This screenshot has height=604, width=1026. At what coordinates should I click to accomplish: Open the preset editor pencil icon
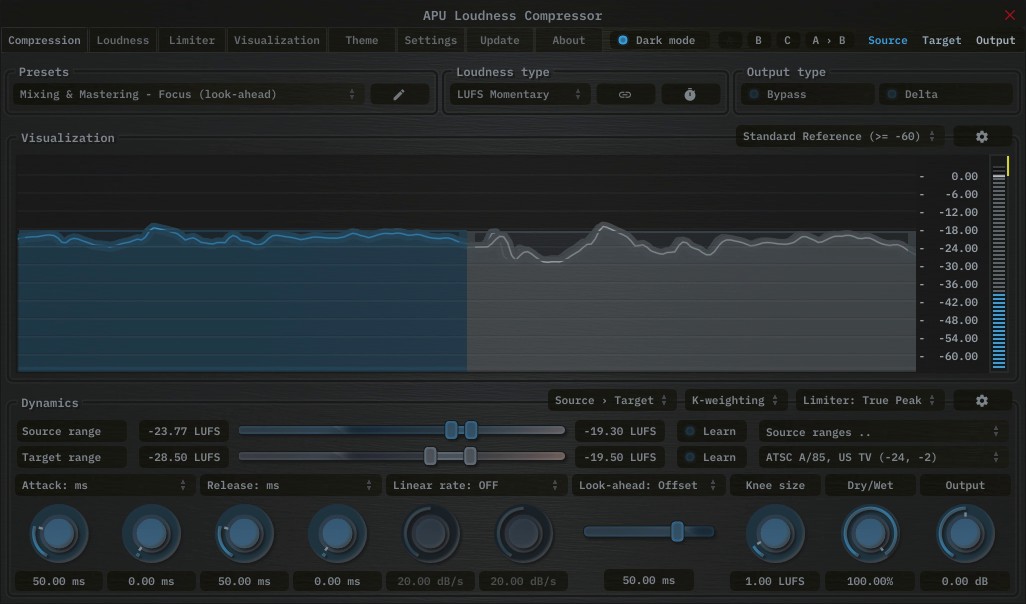[x=399, y=93]
